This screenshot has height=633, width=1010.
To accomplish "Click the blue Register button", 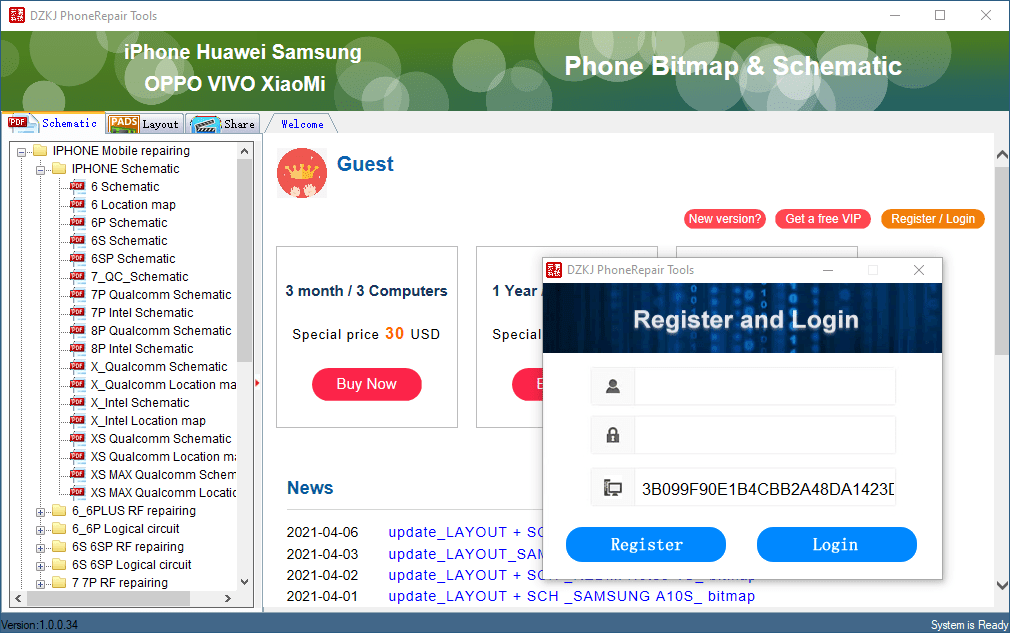I will click(x=646, y=545).
